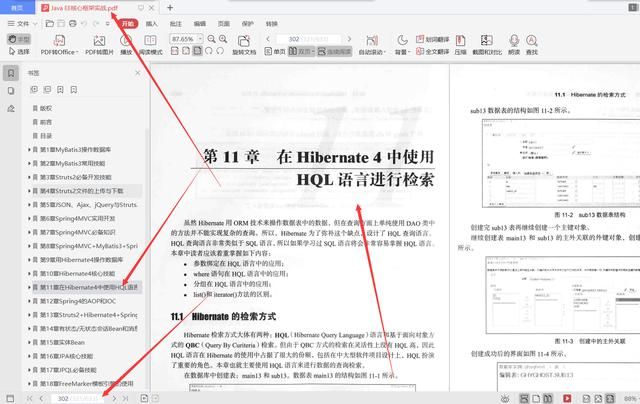Screen dimensions: 640x404
Task: Expand 第6章Spring4MVC实用开发 bookmark
Action: click(29, 218)
